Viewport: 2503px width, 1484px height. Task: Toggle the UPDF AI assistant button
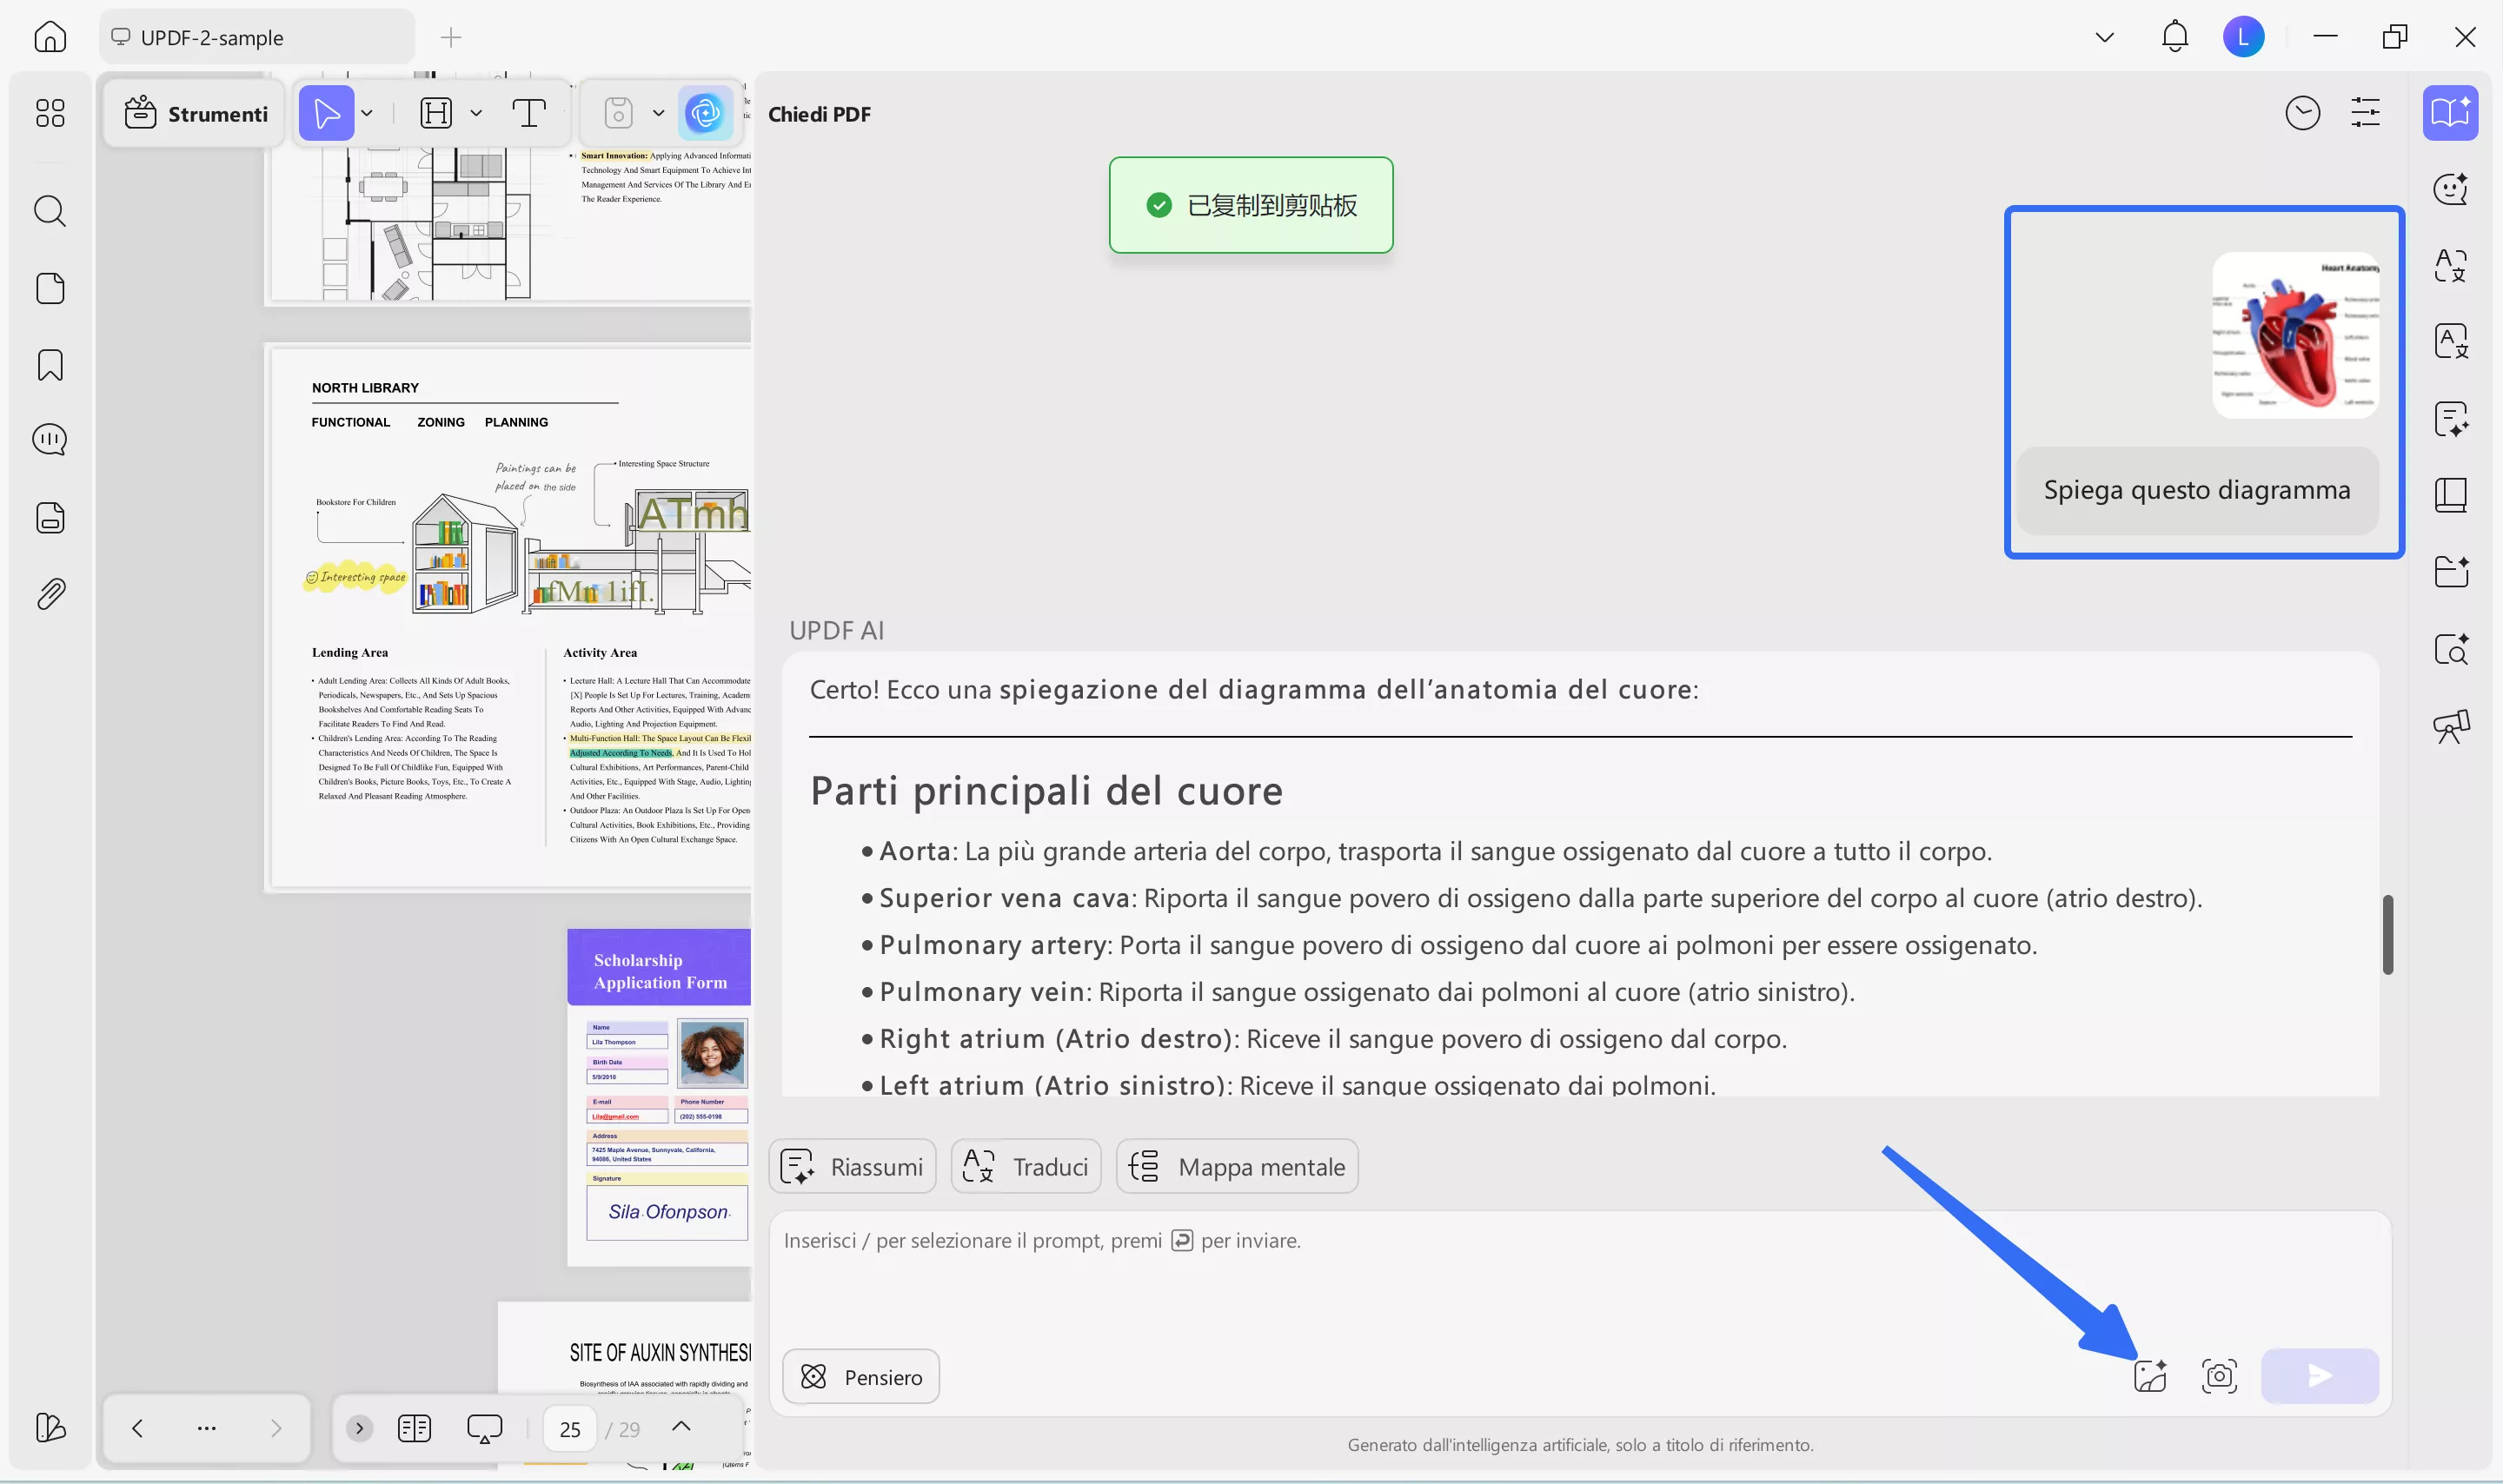705,113
